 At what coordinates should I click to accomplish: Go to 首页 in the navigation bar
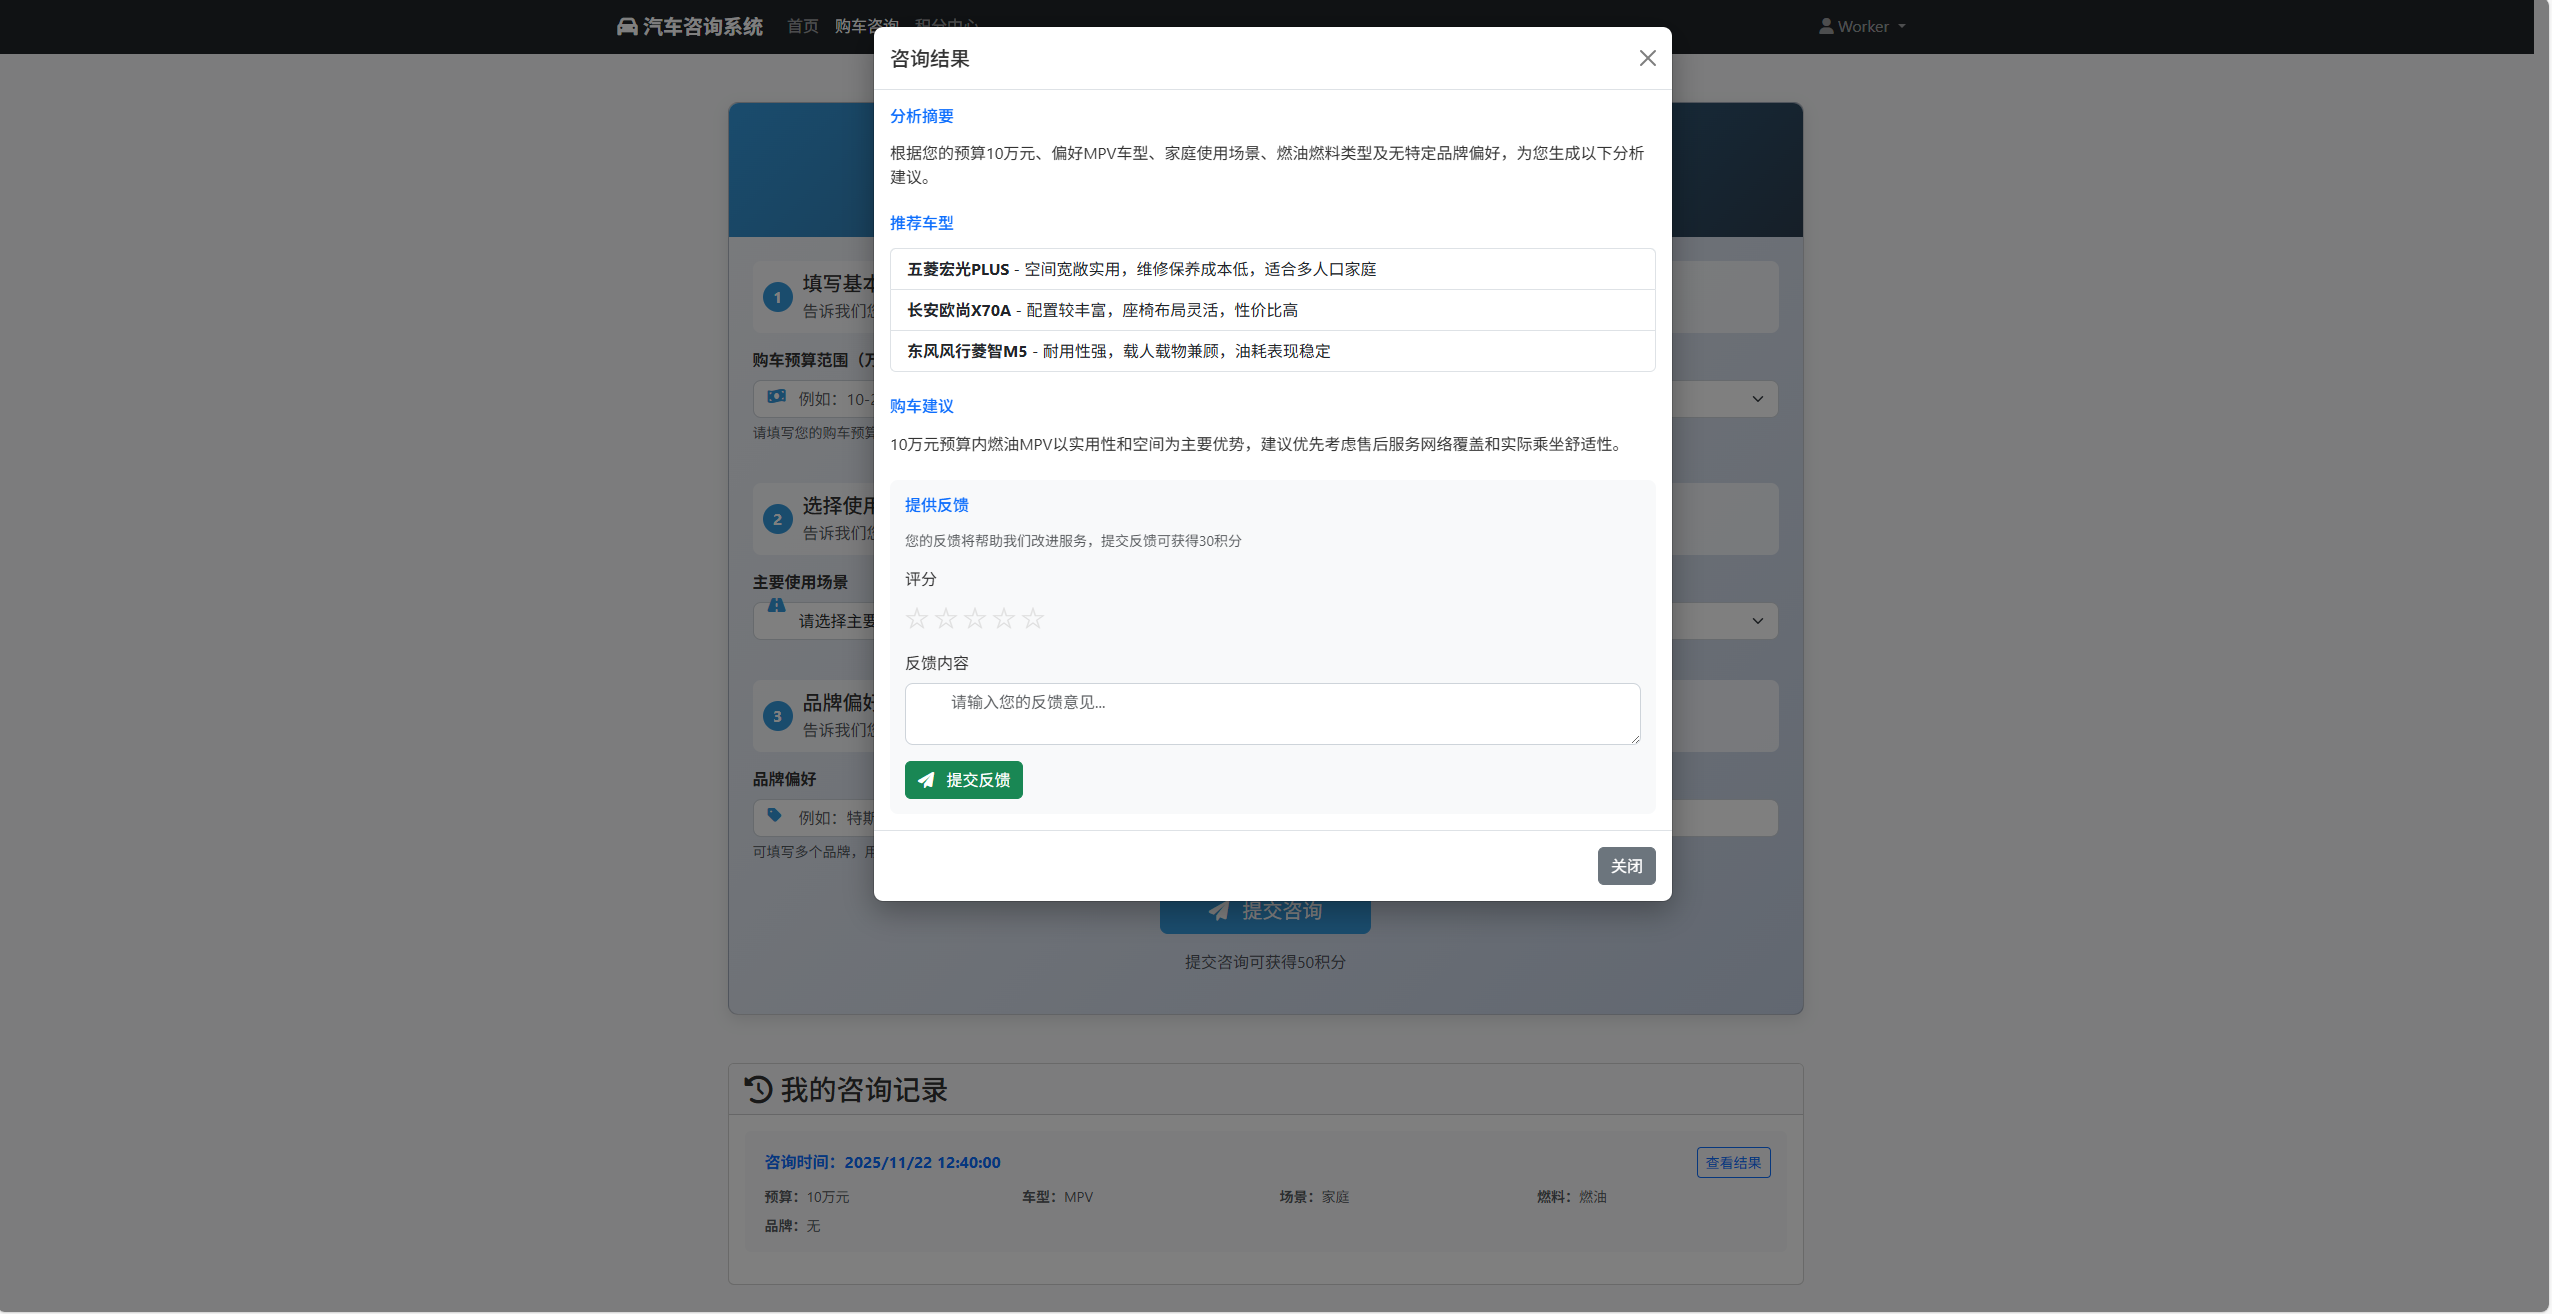pyautogui.click(x=802, y=27)
